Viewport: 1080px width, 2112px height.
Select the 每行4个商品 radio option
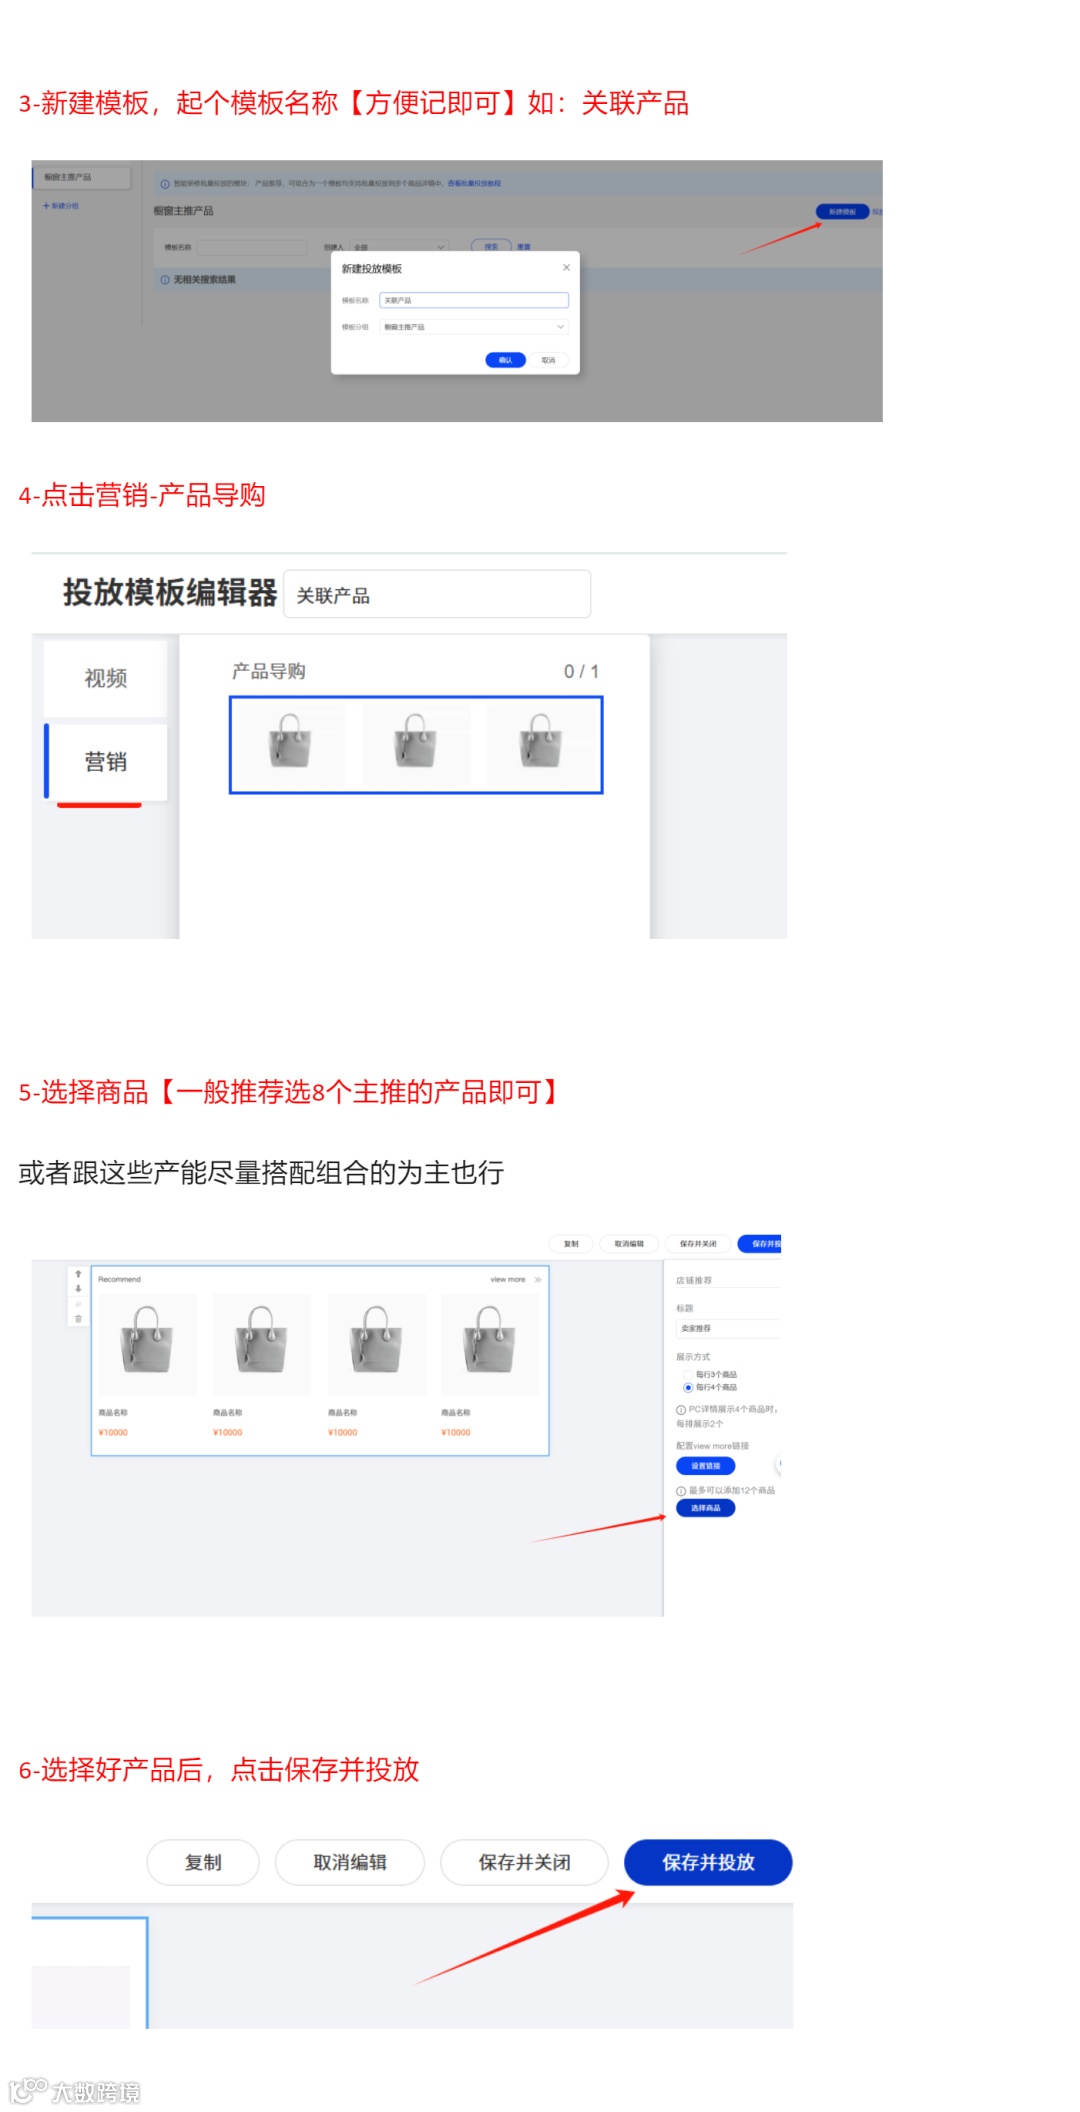[x=688, y=1388]
